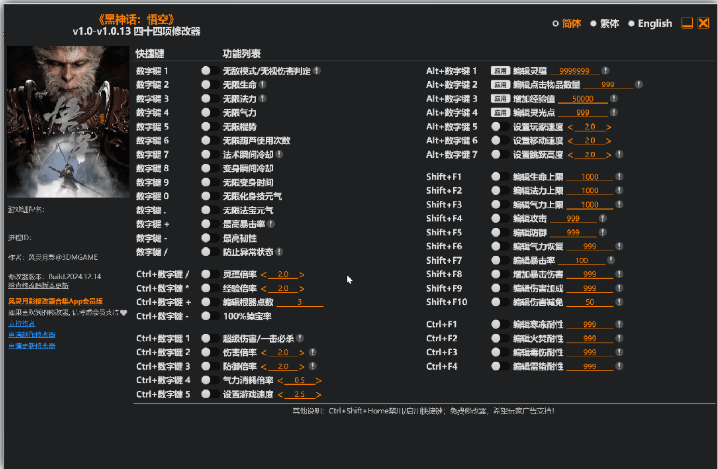Click info icon after 编辑点击物品数量 value
The width and height of the screenshot is (718, 469).
[639, 84]
